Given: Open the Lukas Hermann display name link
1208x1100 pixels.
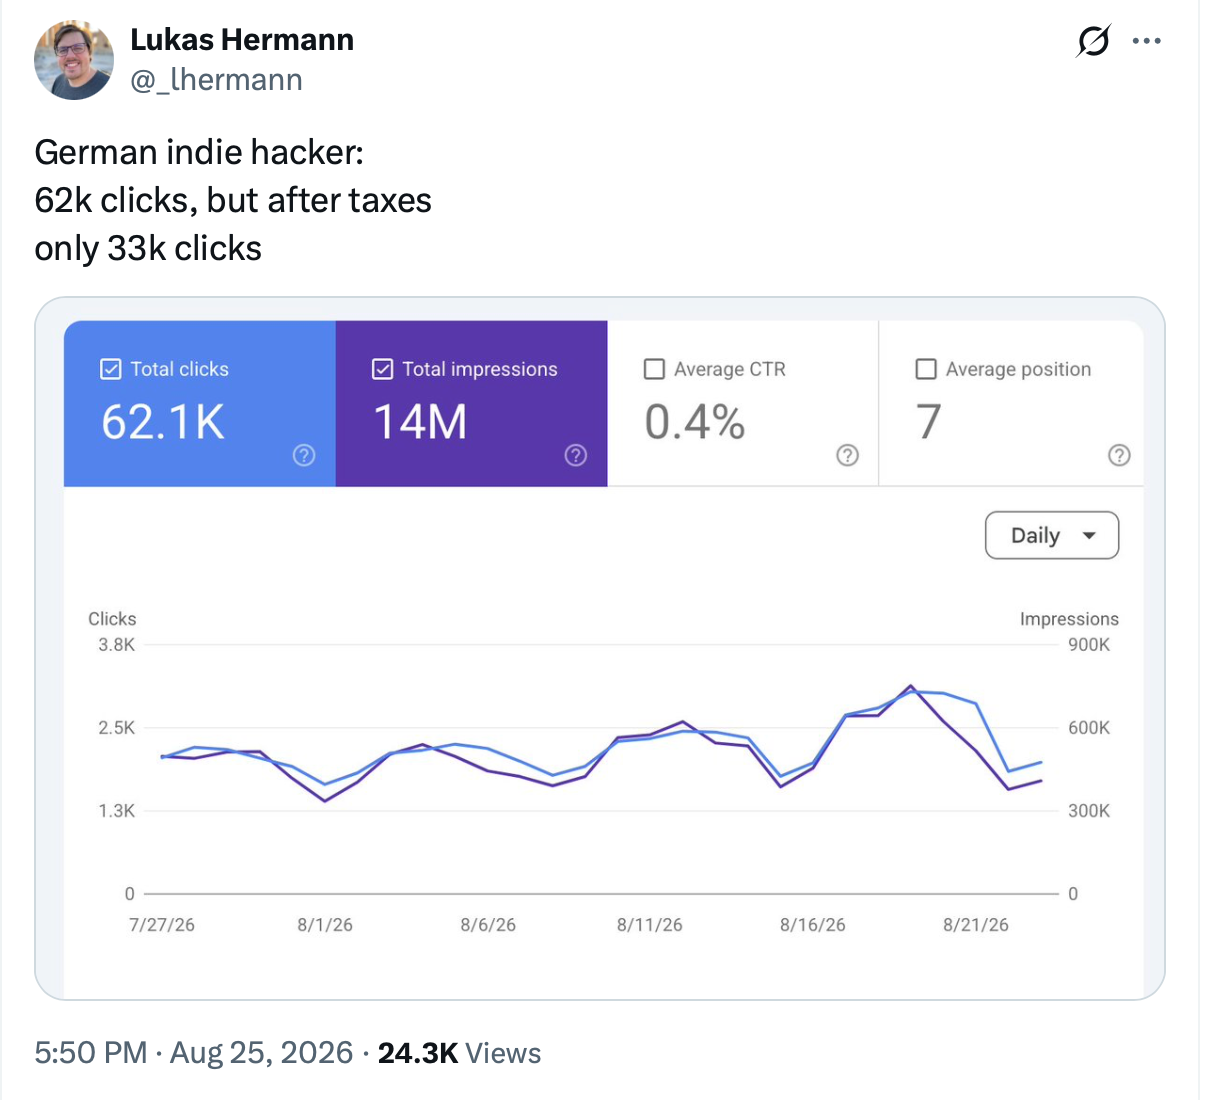Looking at the screenshot, I should point(242,39).
